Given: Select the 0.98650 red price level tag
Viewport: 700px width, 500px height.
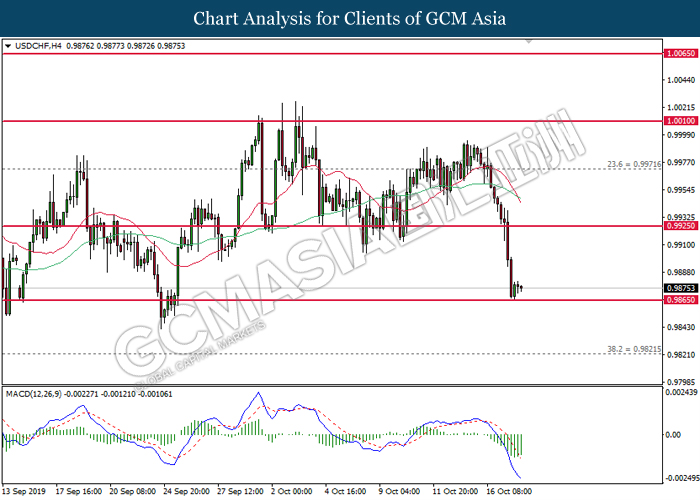Looking at the screenshot, I should [x=681, y=300].
